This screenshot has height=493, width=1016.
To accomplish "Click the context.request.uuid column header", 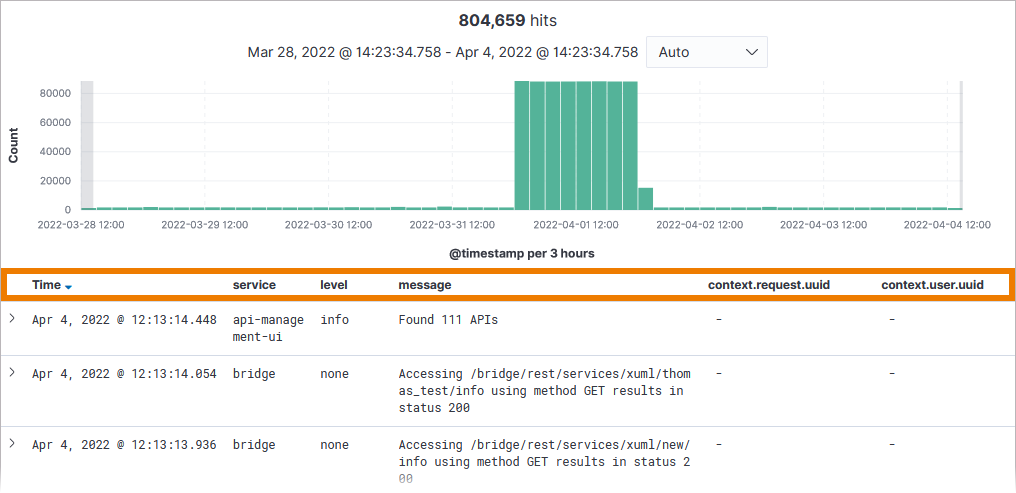I will point(768,285).
